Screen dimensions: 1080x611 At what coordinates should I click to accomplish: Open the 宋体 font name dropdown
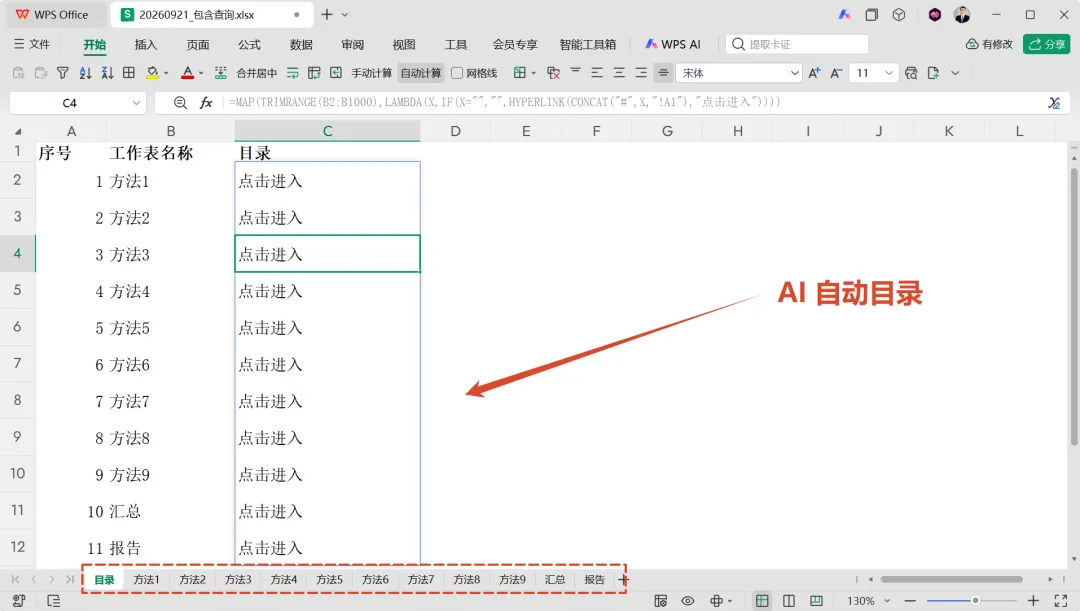[740, 73]
